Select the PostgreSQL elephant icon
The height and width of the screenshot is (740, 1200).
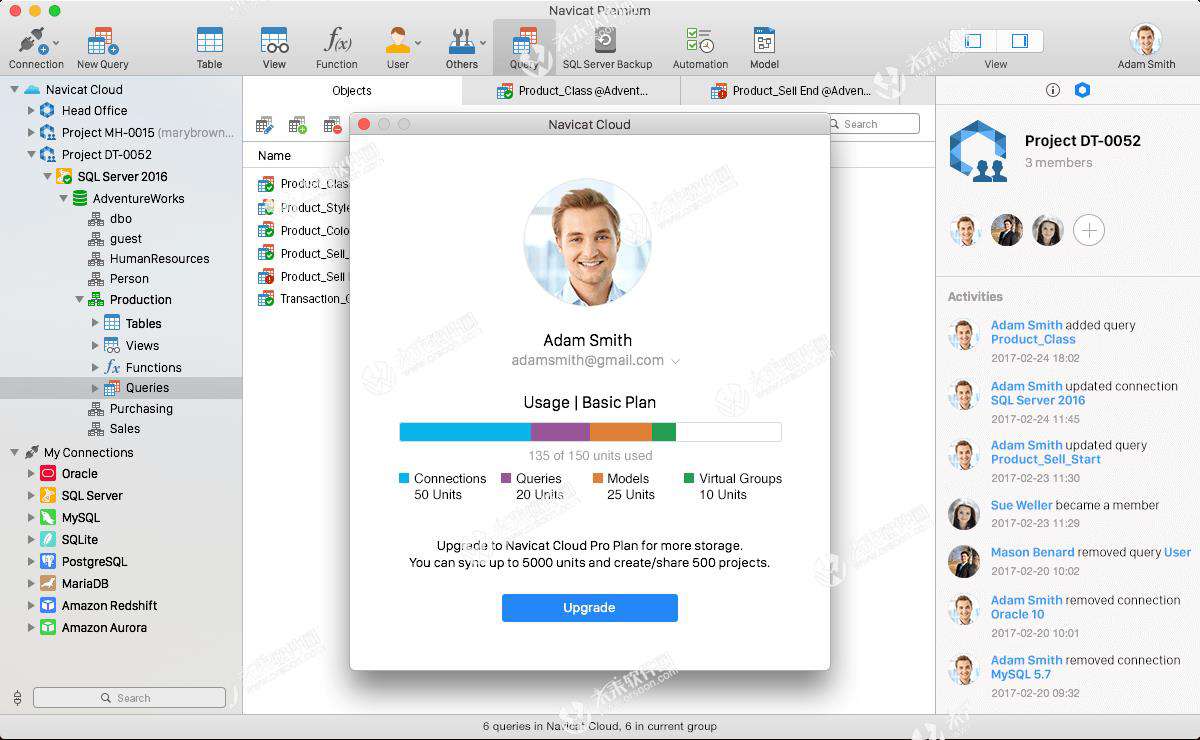point(48,562)
